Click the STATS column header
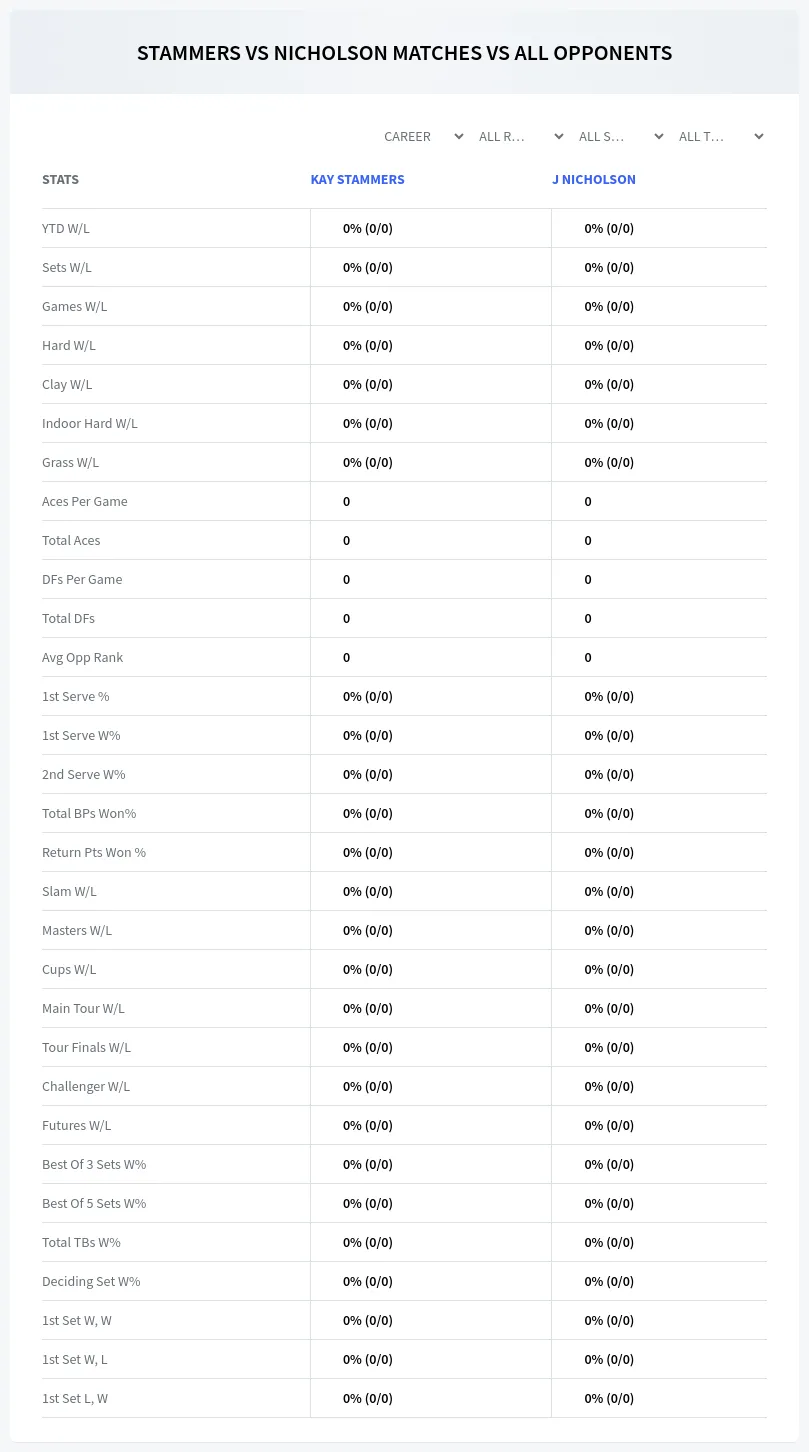The width and height of the screenshot is (809, 1452). pos(60,180)
